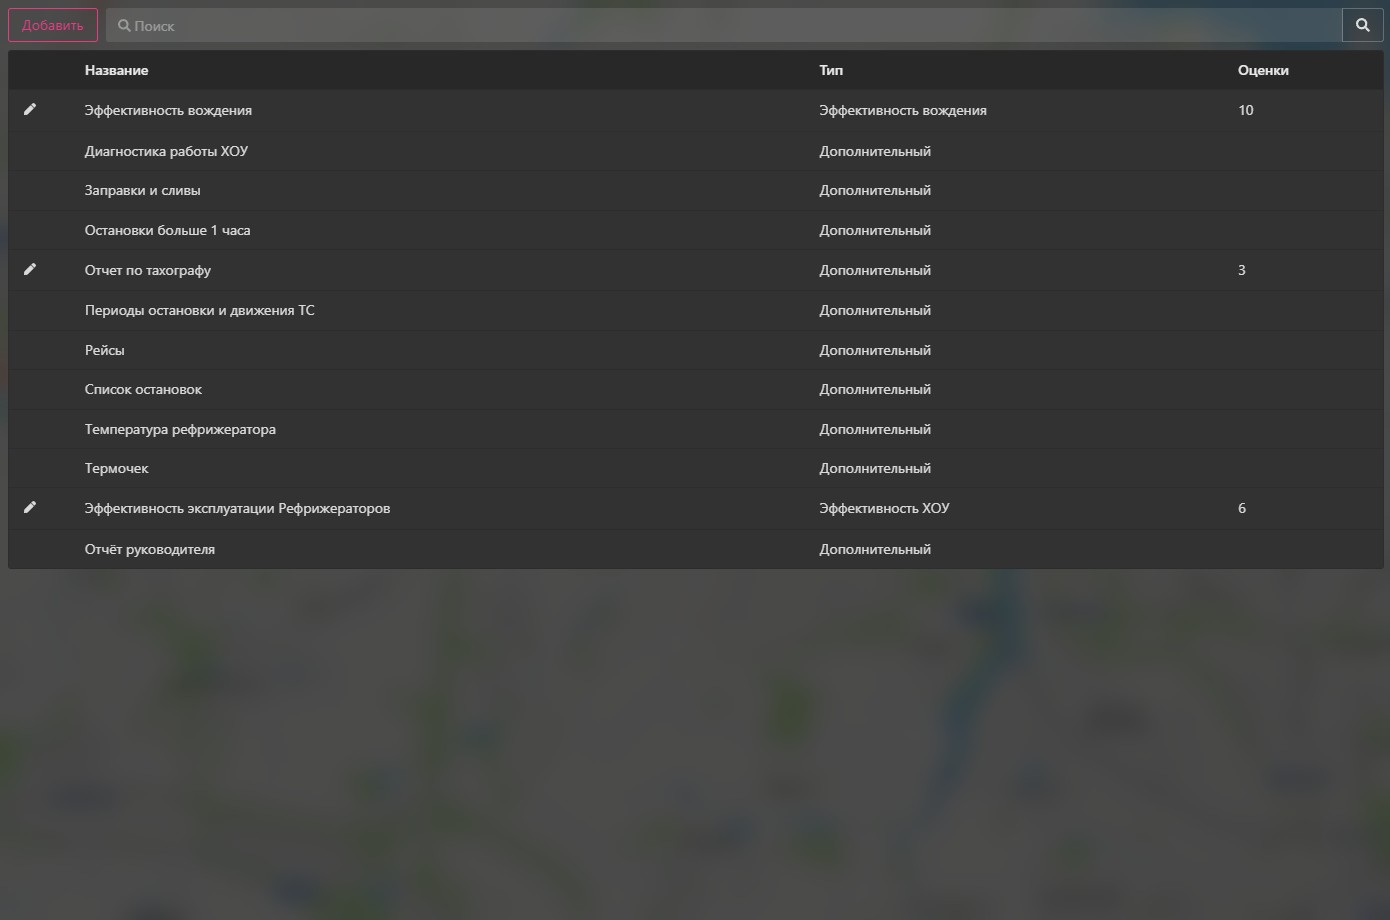The image size is (1390, 920).
Task: Click the Заправки и сливы entry
Action: coord(143,190)
